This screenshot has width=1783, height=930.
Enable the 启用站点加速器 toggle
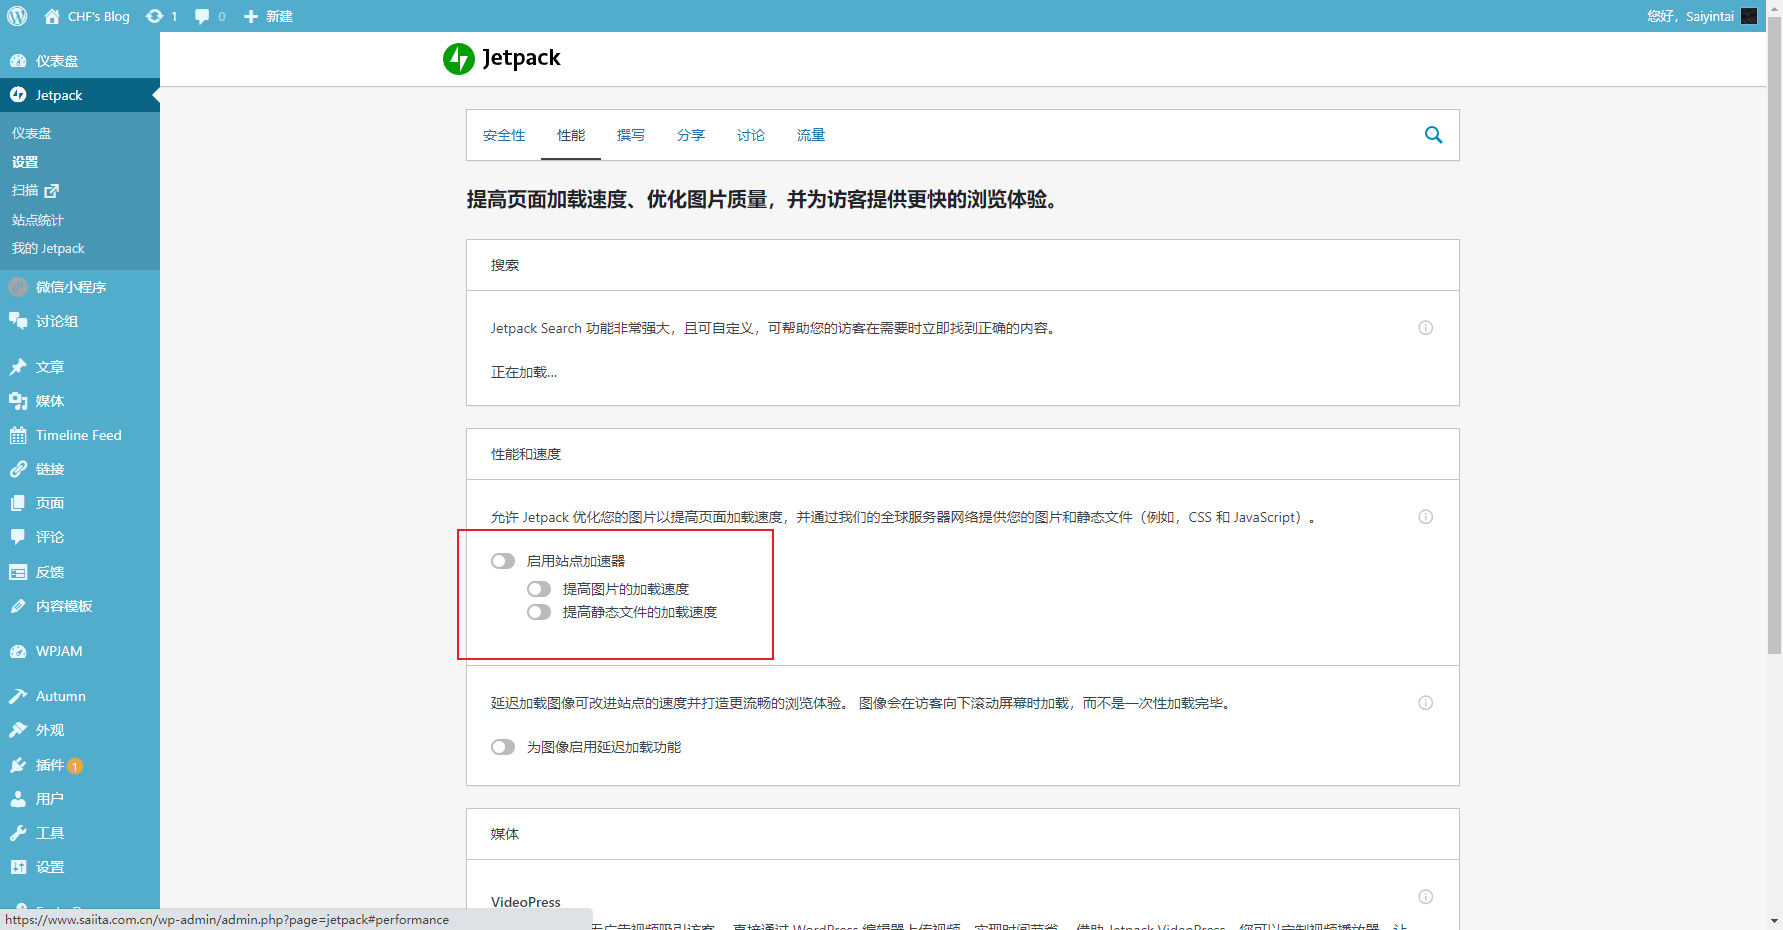pos(503,561)
